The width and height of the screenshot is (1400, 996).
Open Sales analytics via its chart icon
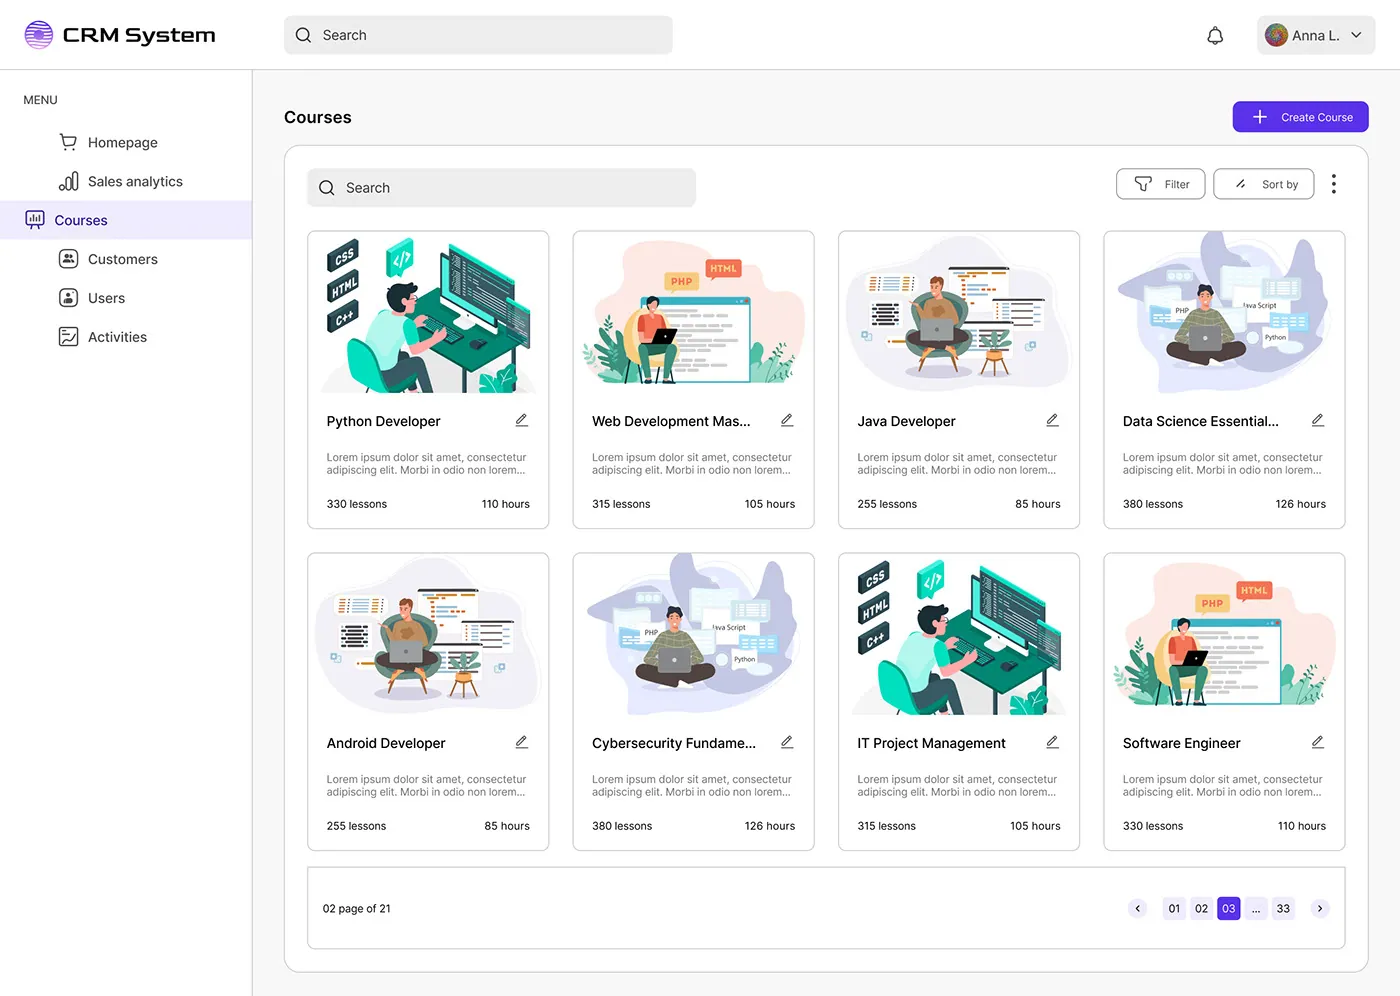(68, 181)
